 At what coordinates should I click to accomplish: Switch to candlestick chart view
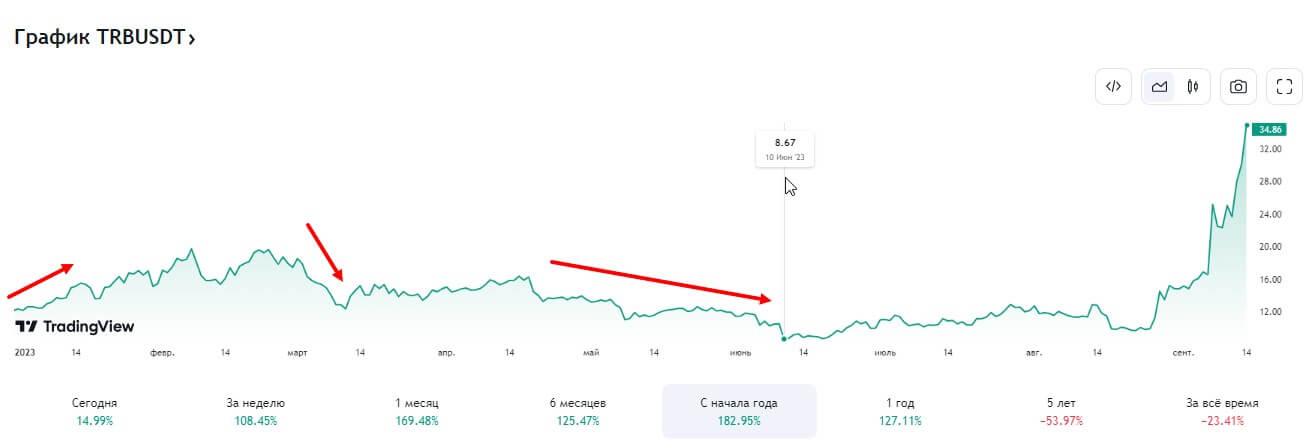(1192, 87)
